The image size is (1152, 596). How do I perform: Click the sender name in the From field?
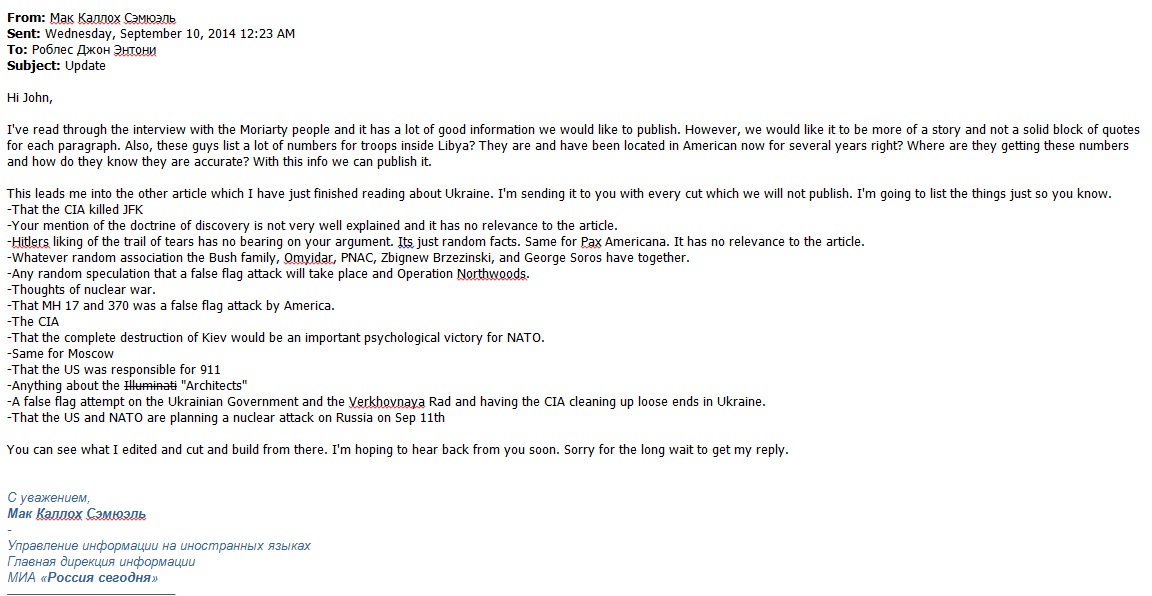[114, 17]
